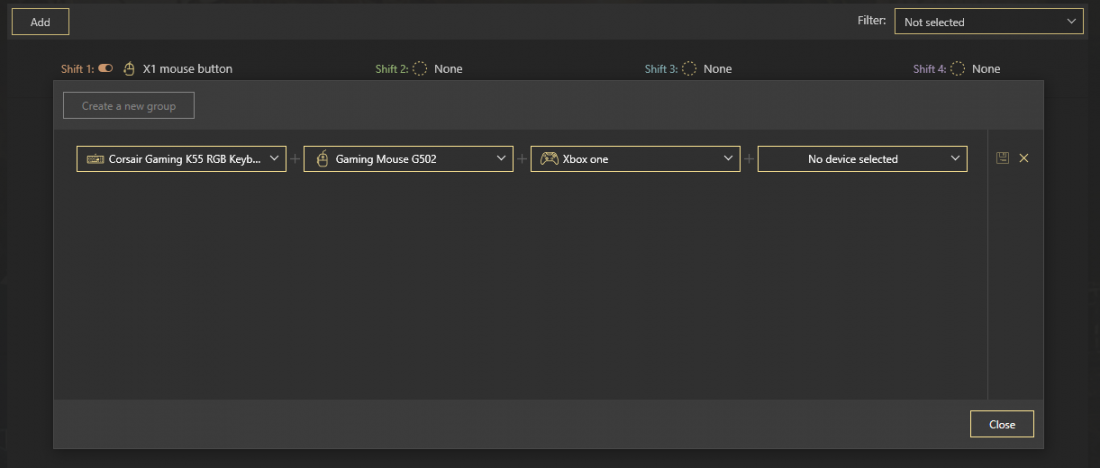Click the gamepad icon in Xbox one field

(x=549, y=159)
